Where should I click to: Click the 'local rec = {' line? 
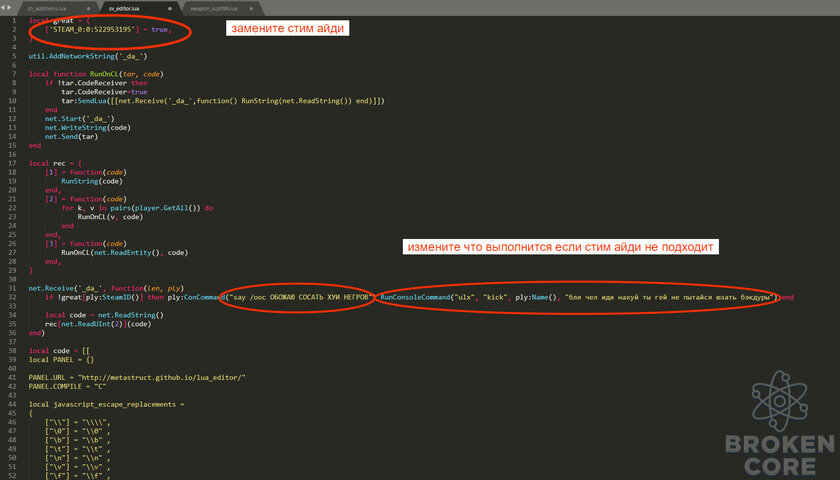pyautogui.click(x=55, y=163)
